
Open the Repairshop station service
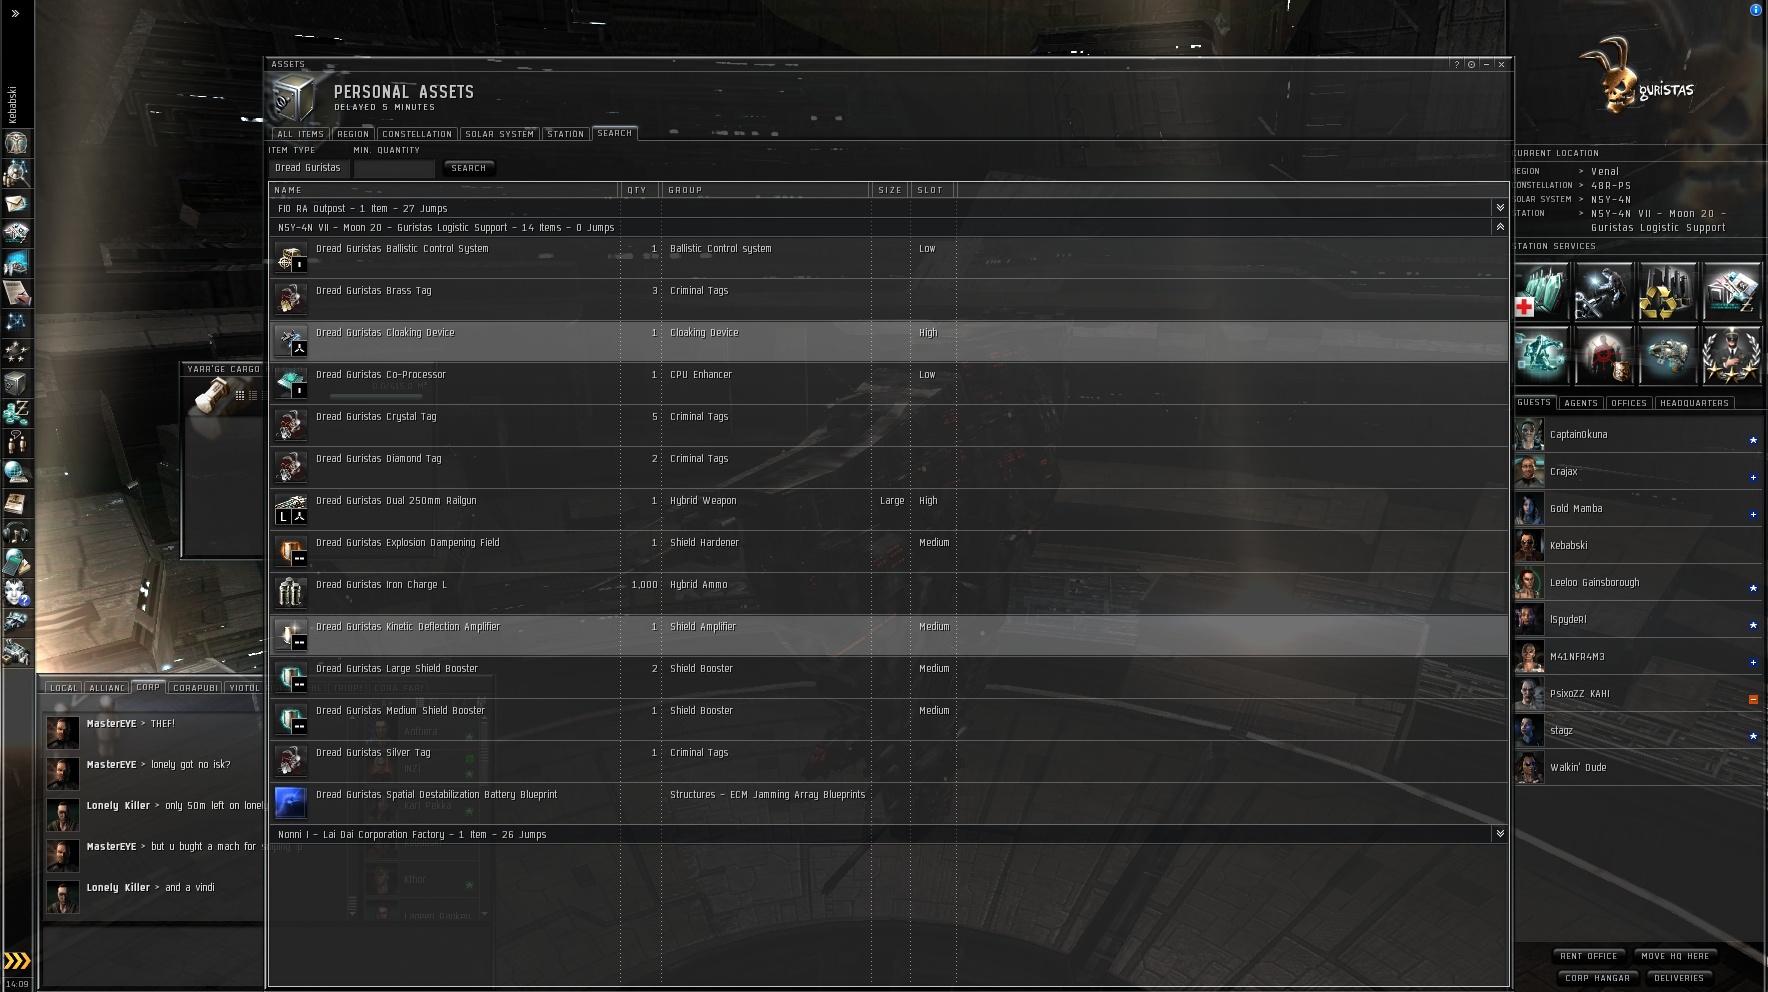tap(1604, 292)
